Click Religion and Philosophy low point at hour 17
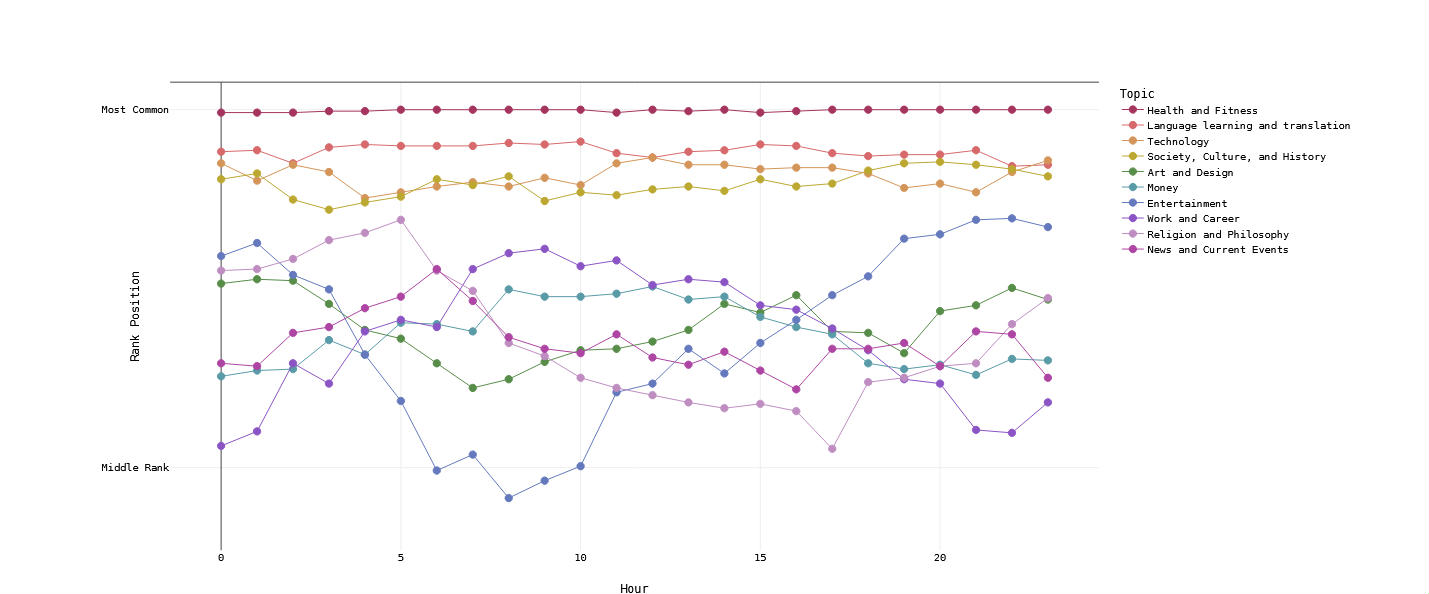 (x=832, y=449)
